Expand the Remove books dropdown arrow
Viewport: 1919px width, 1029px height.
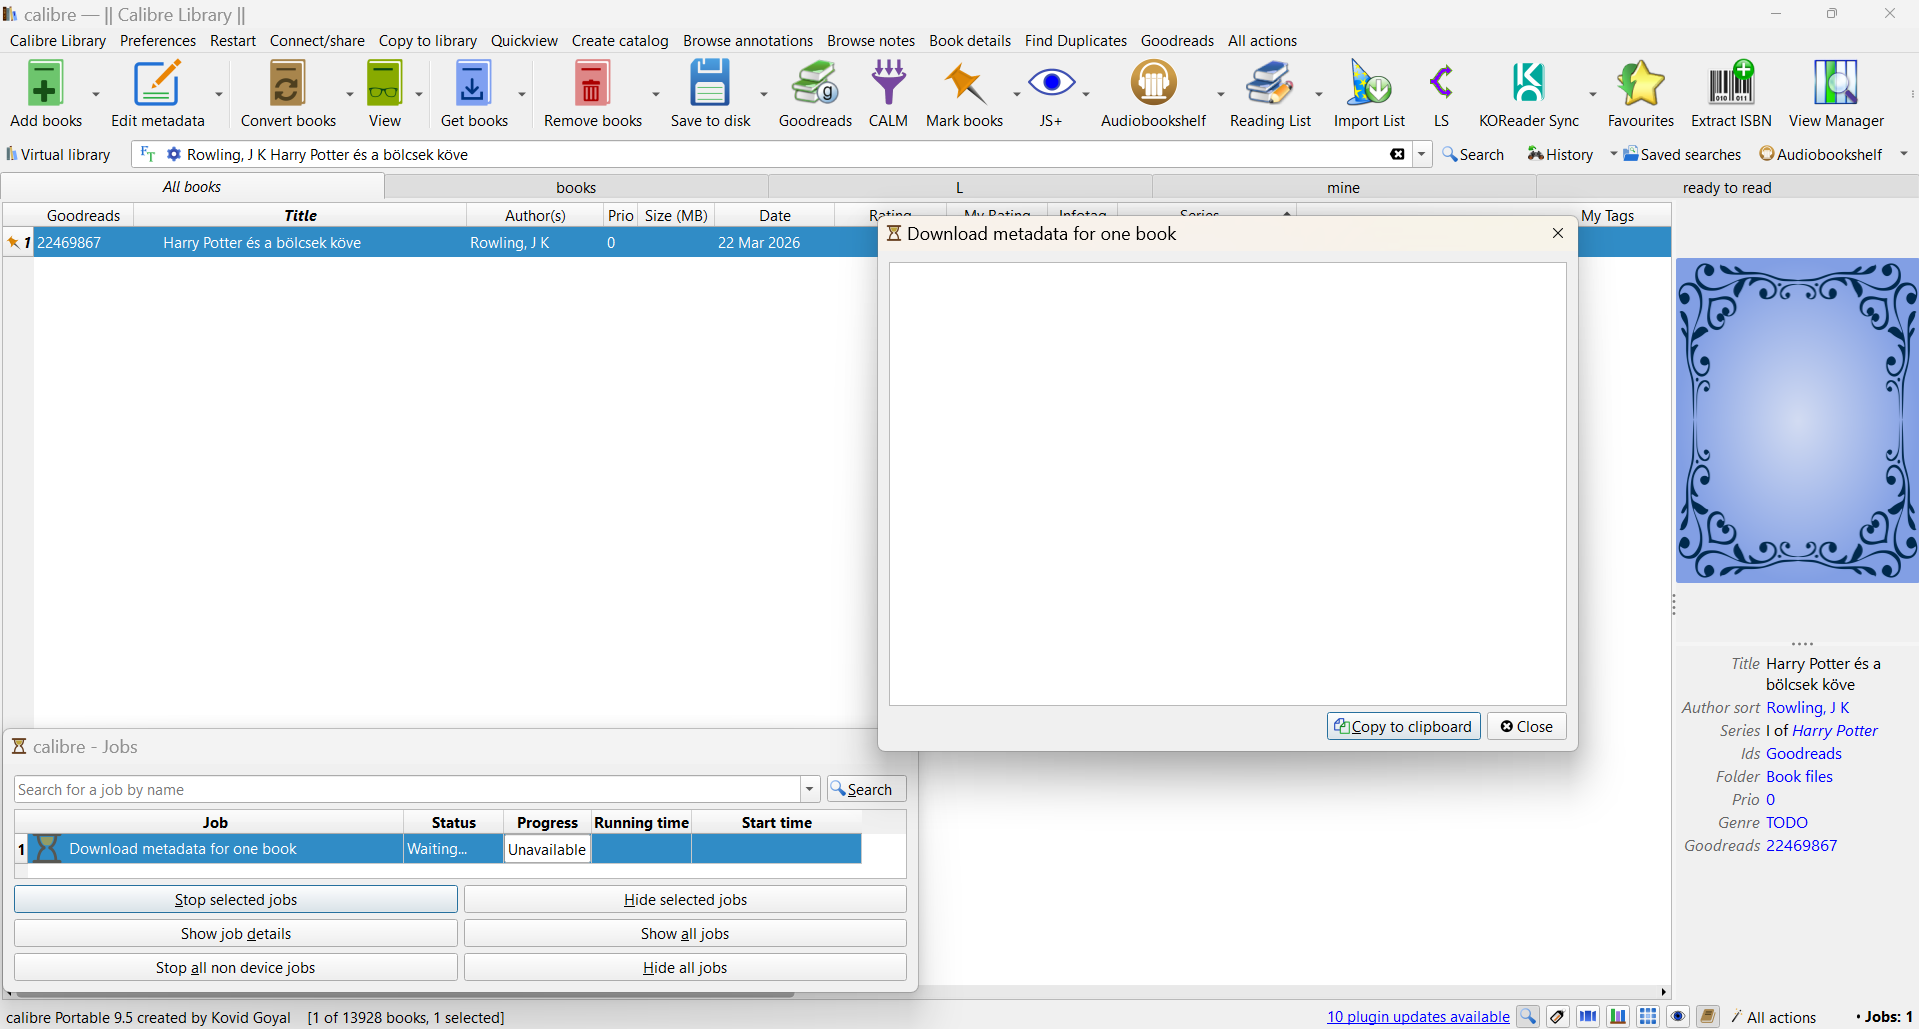(x=656, y=94)
